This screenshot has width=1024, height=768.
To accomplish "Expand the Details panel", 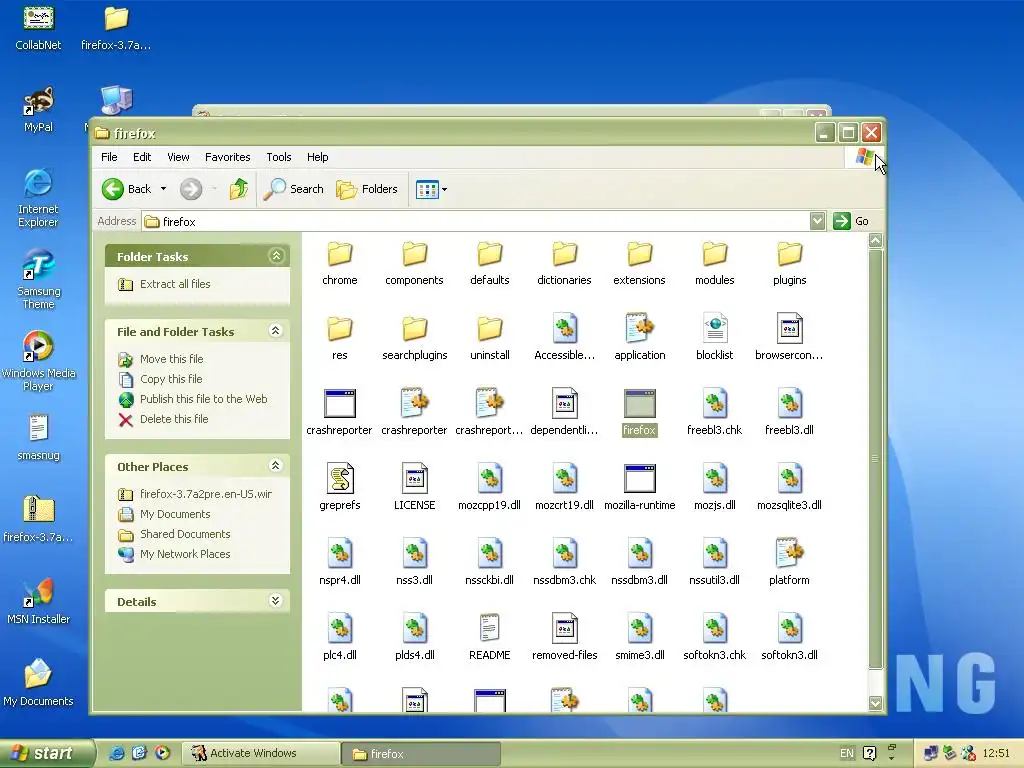I will 276,601.
